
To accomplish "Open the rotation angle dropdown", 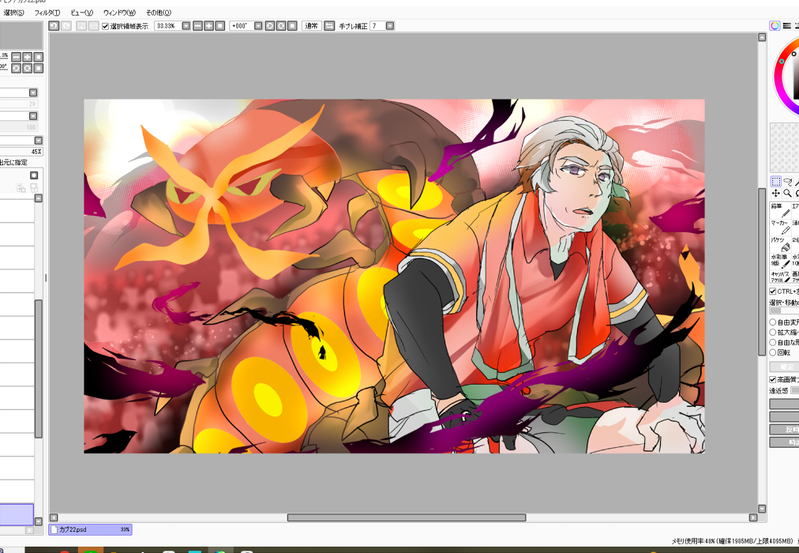I will tap(258, 25).
